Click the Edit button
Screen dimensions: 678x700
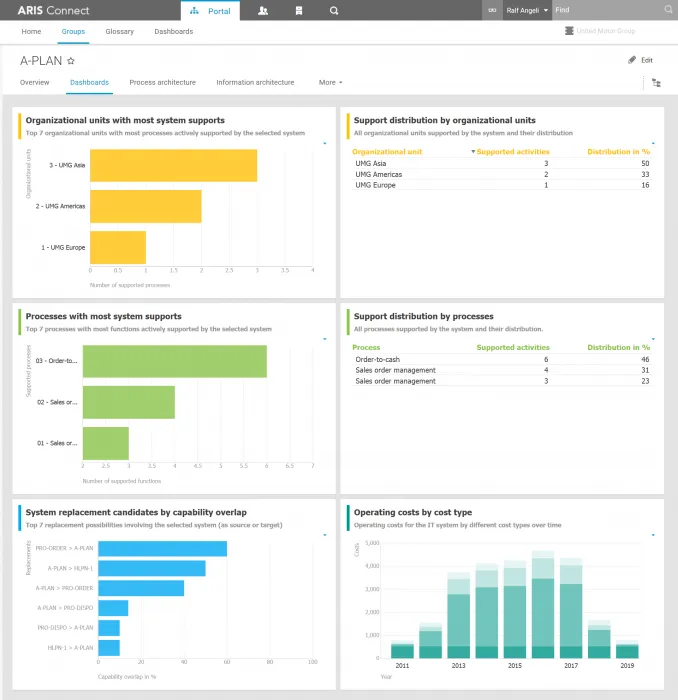[x=641, y=60]
